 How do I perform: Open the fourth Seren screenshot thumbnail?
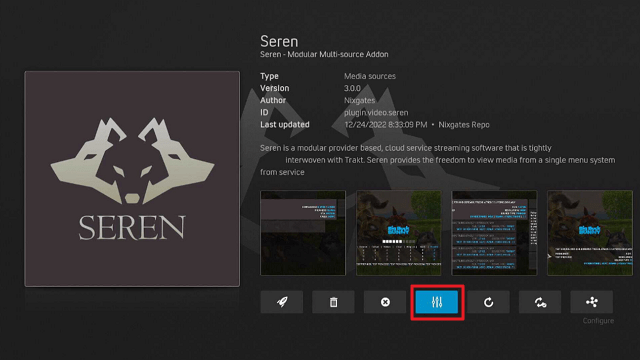pyautogui.click(x=590, y=233)
